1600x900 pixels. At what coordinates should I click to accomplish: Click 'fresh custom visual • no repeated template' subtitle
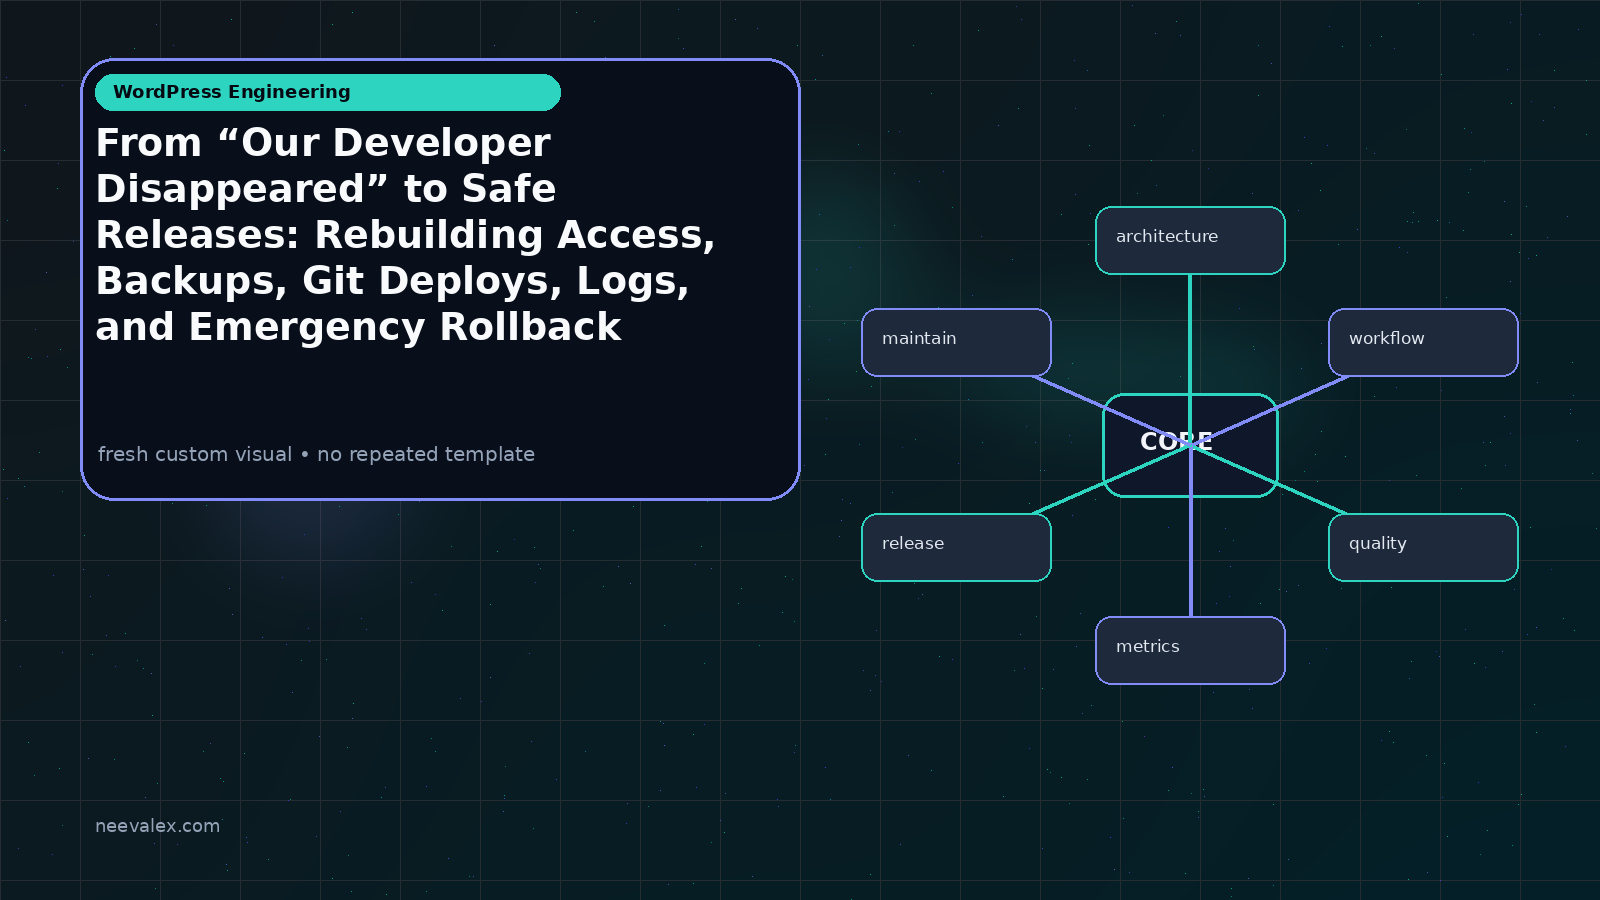coord(316,454)
